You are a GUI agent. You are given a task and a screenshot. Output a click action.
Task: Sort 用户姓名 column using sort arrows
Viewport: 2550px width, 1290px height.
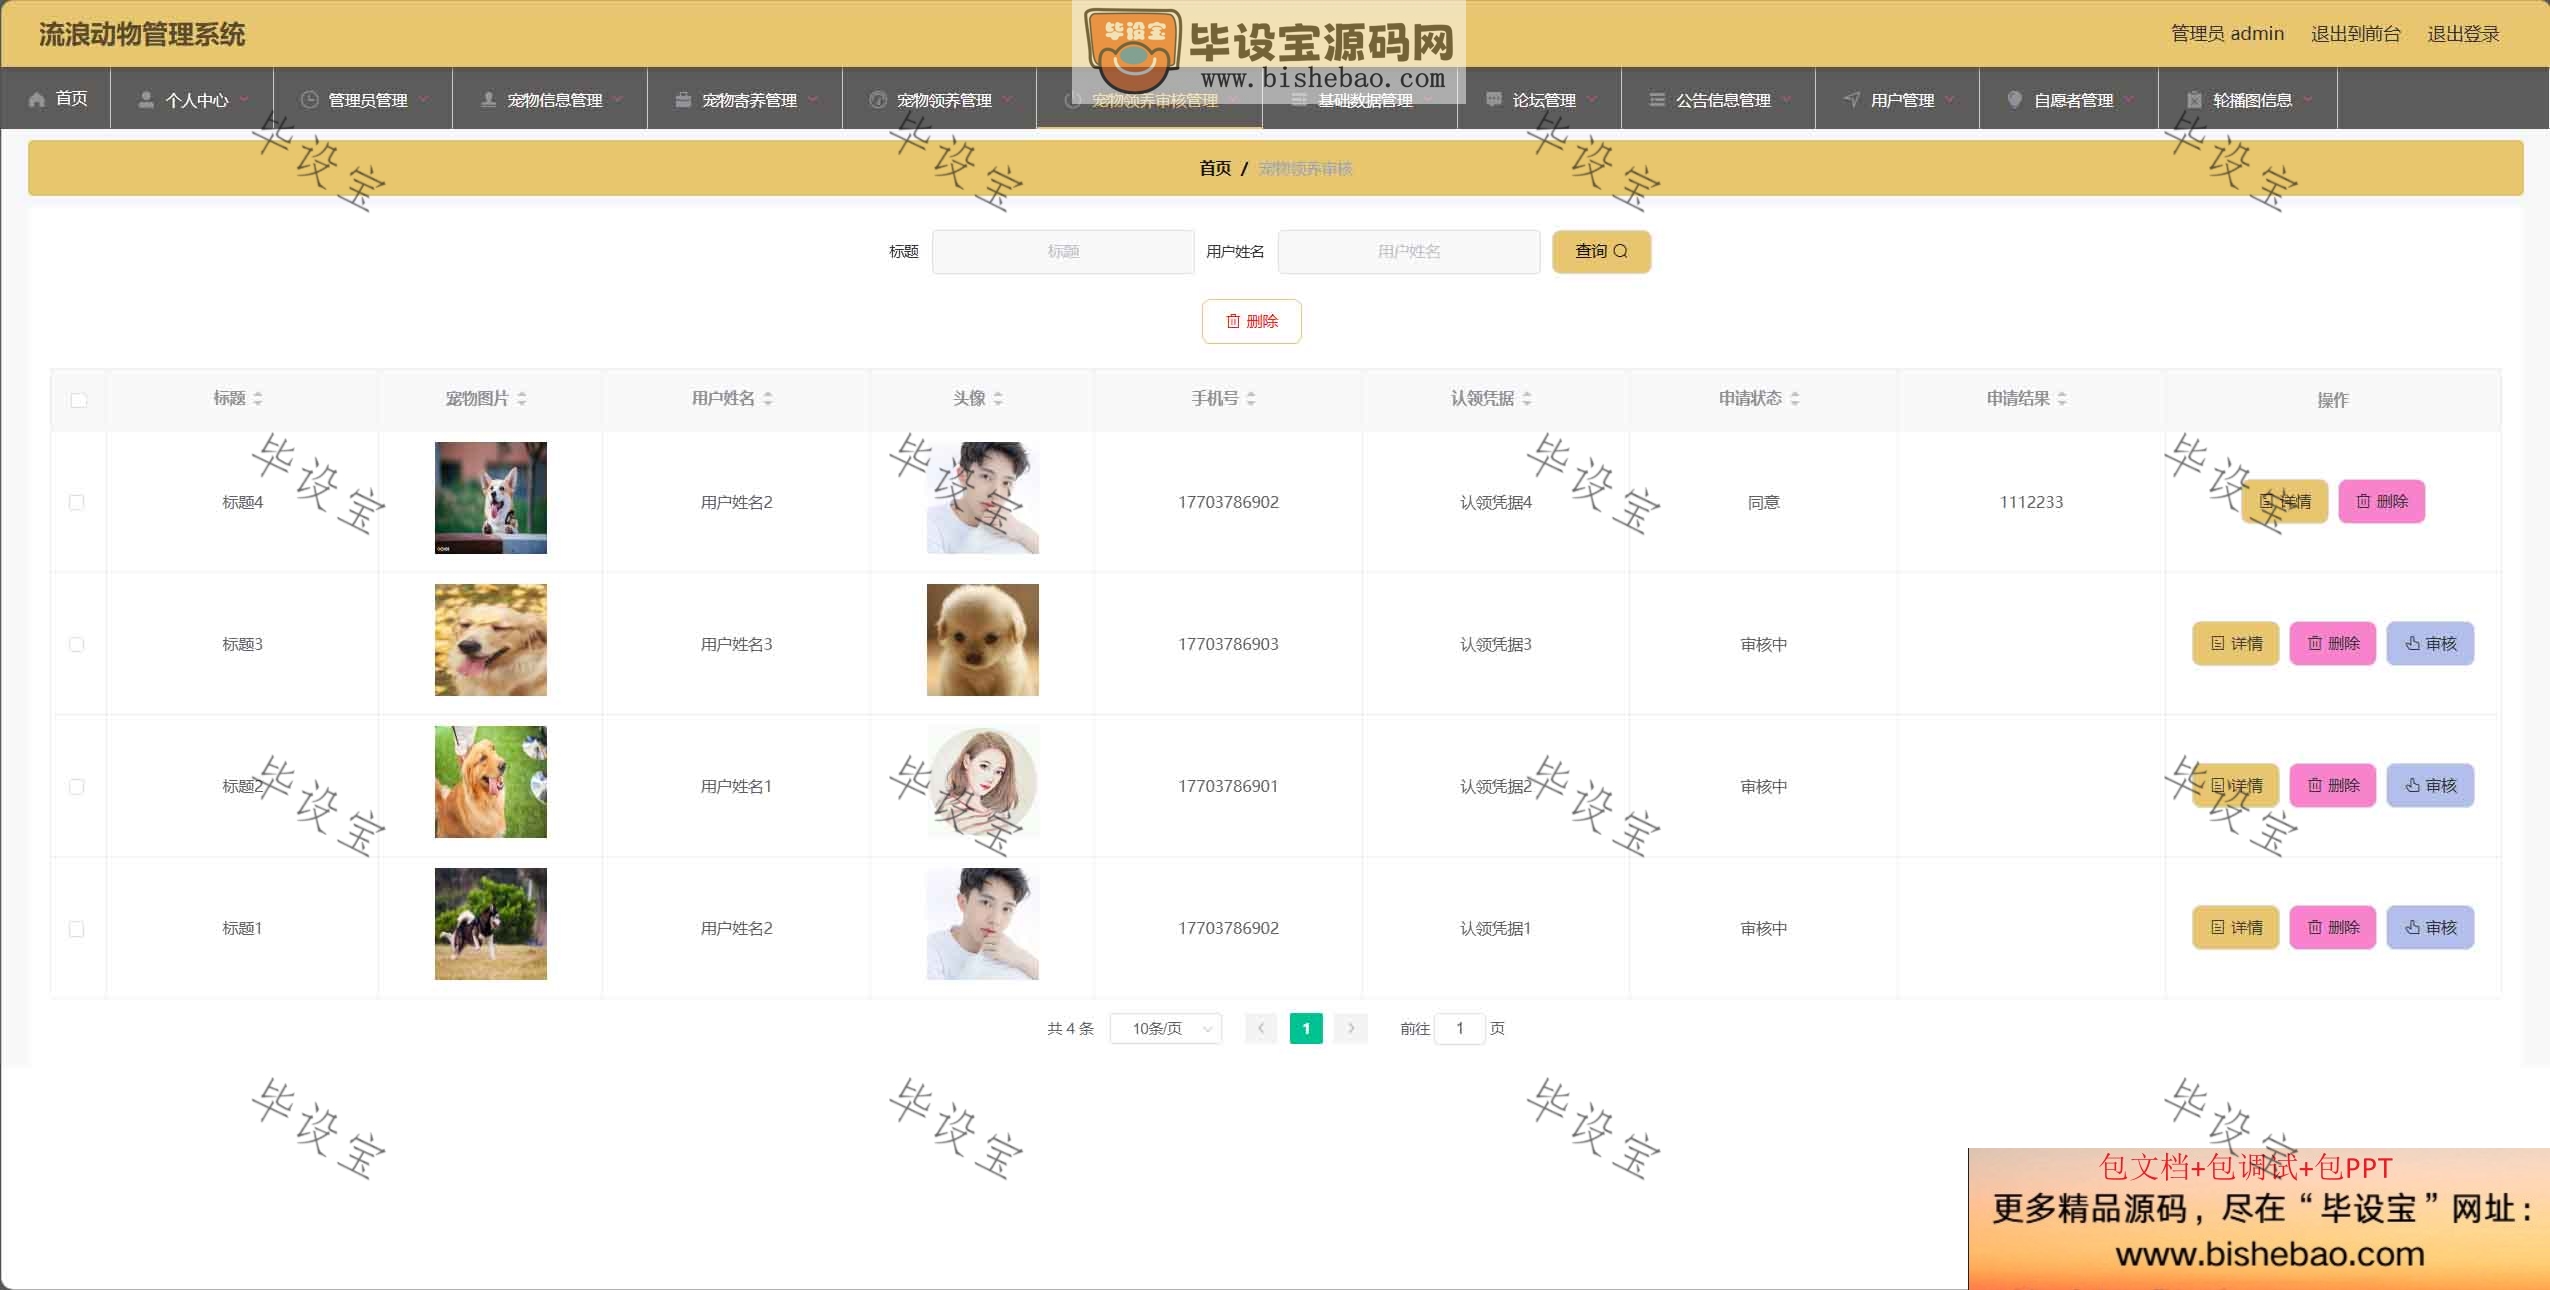[x=768, y=398]
